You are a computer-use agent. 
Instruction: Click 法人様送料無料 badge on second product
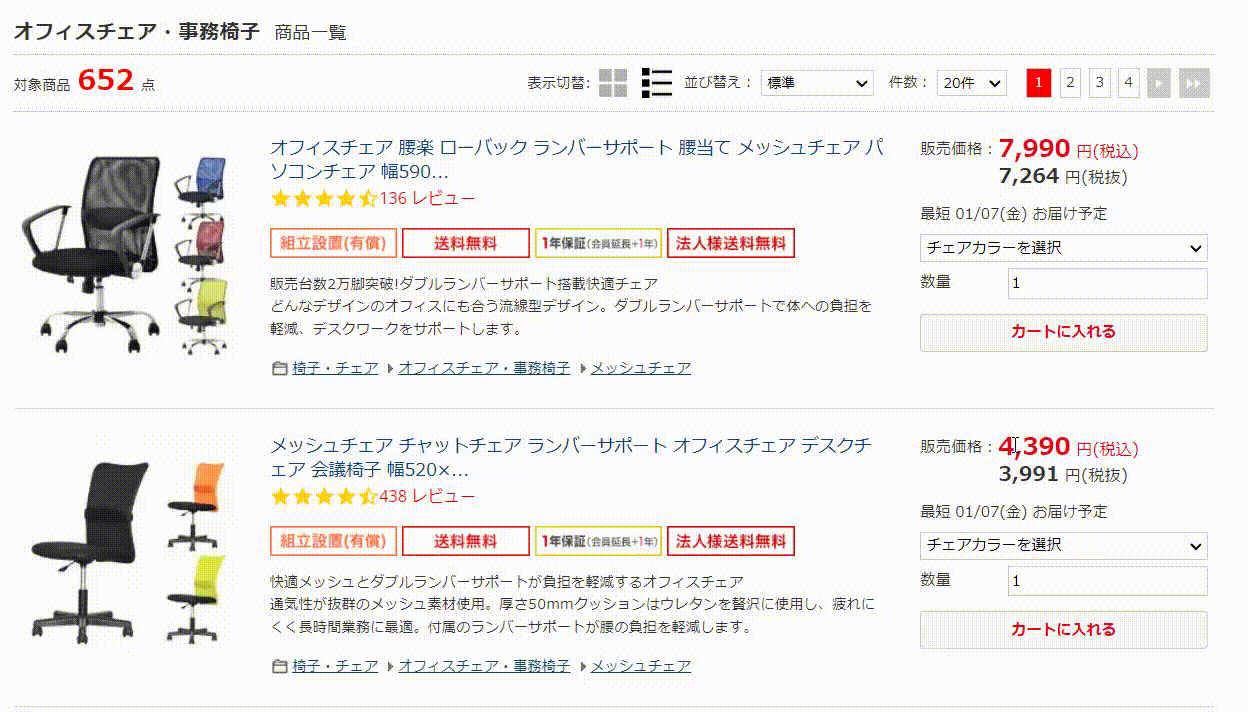coord(731,541)
